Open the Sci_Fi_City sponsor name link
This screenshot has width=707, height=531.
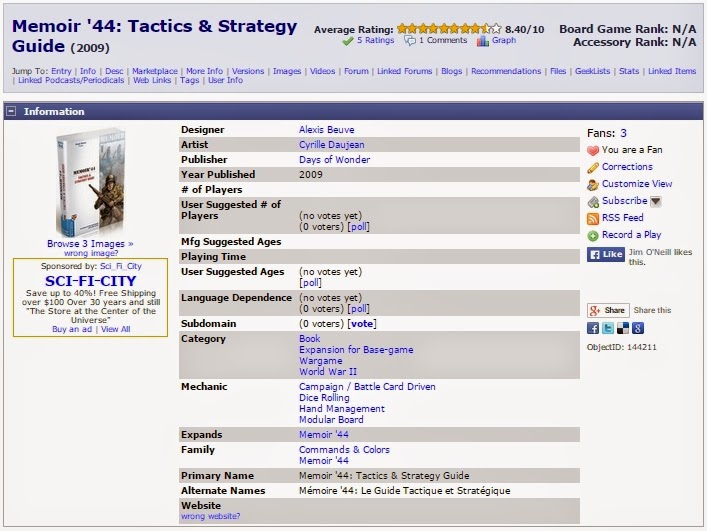coord(121,266)
